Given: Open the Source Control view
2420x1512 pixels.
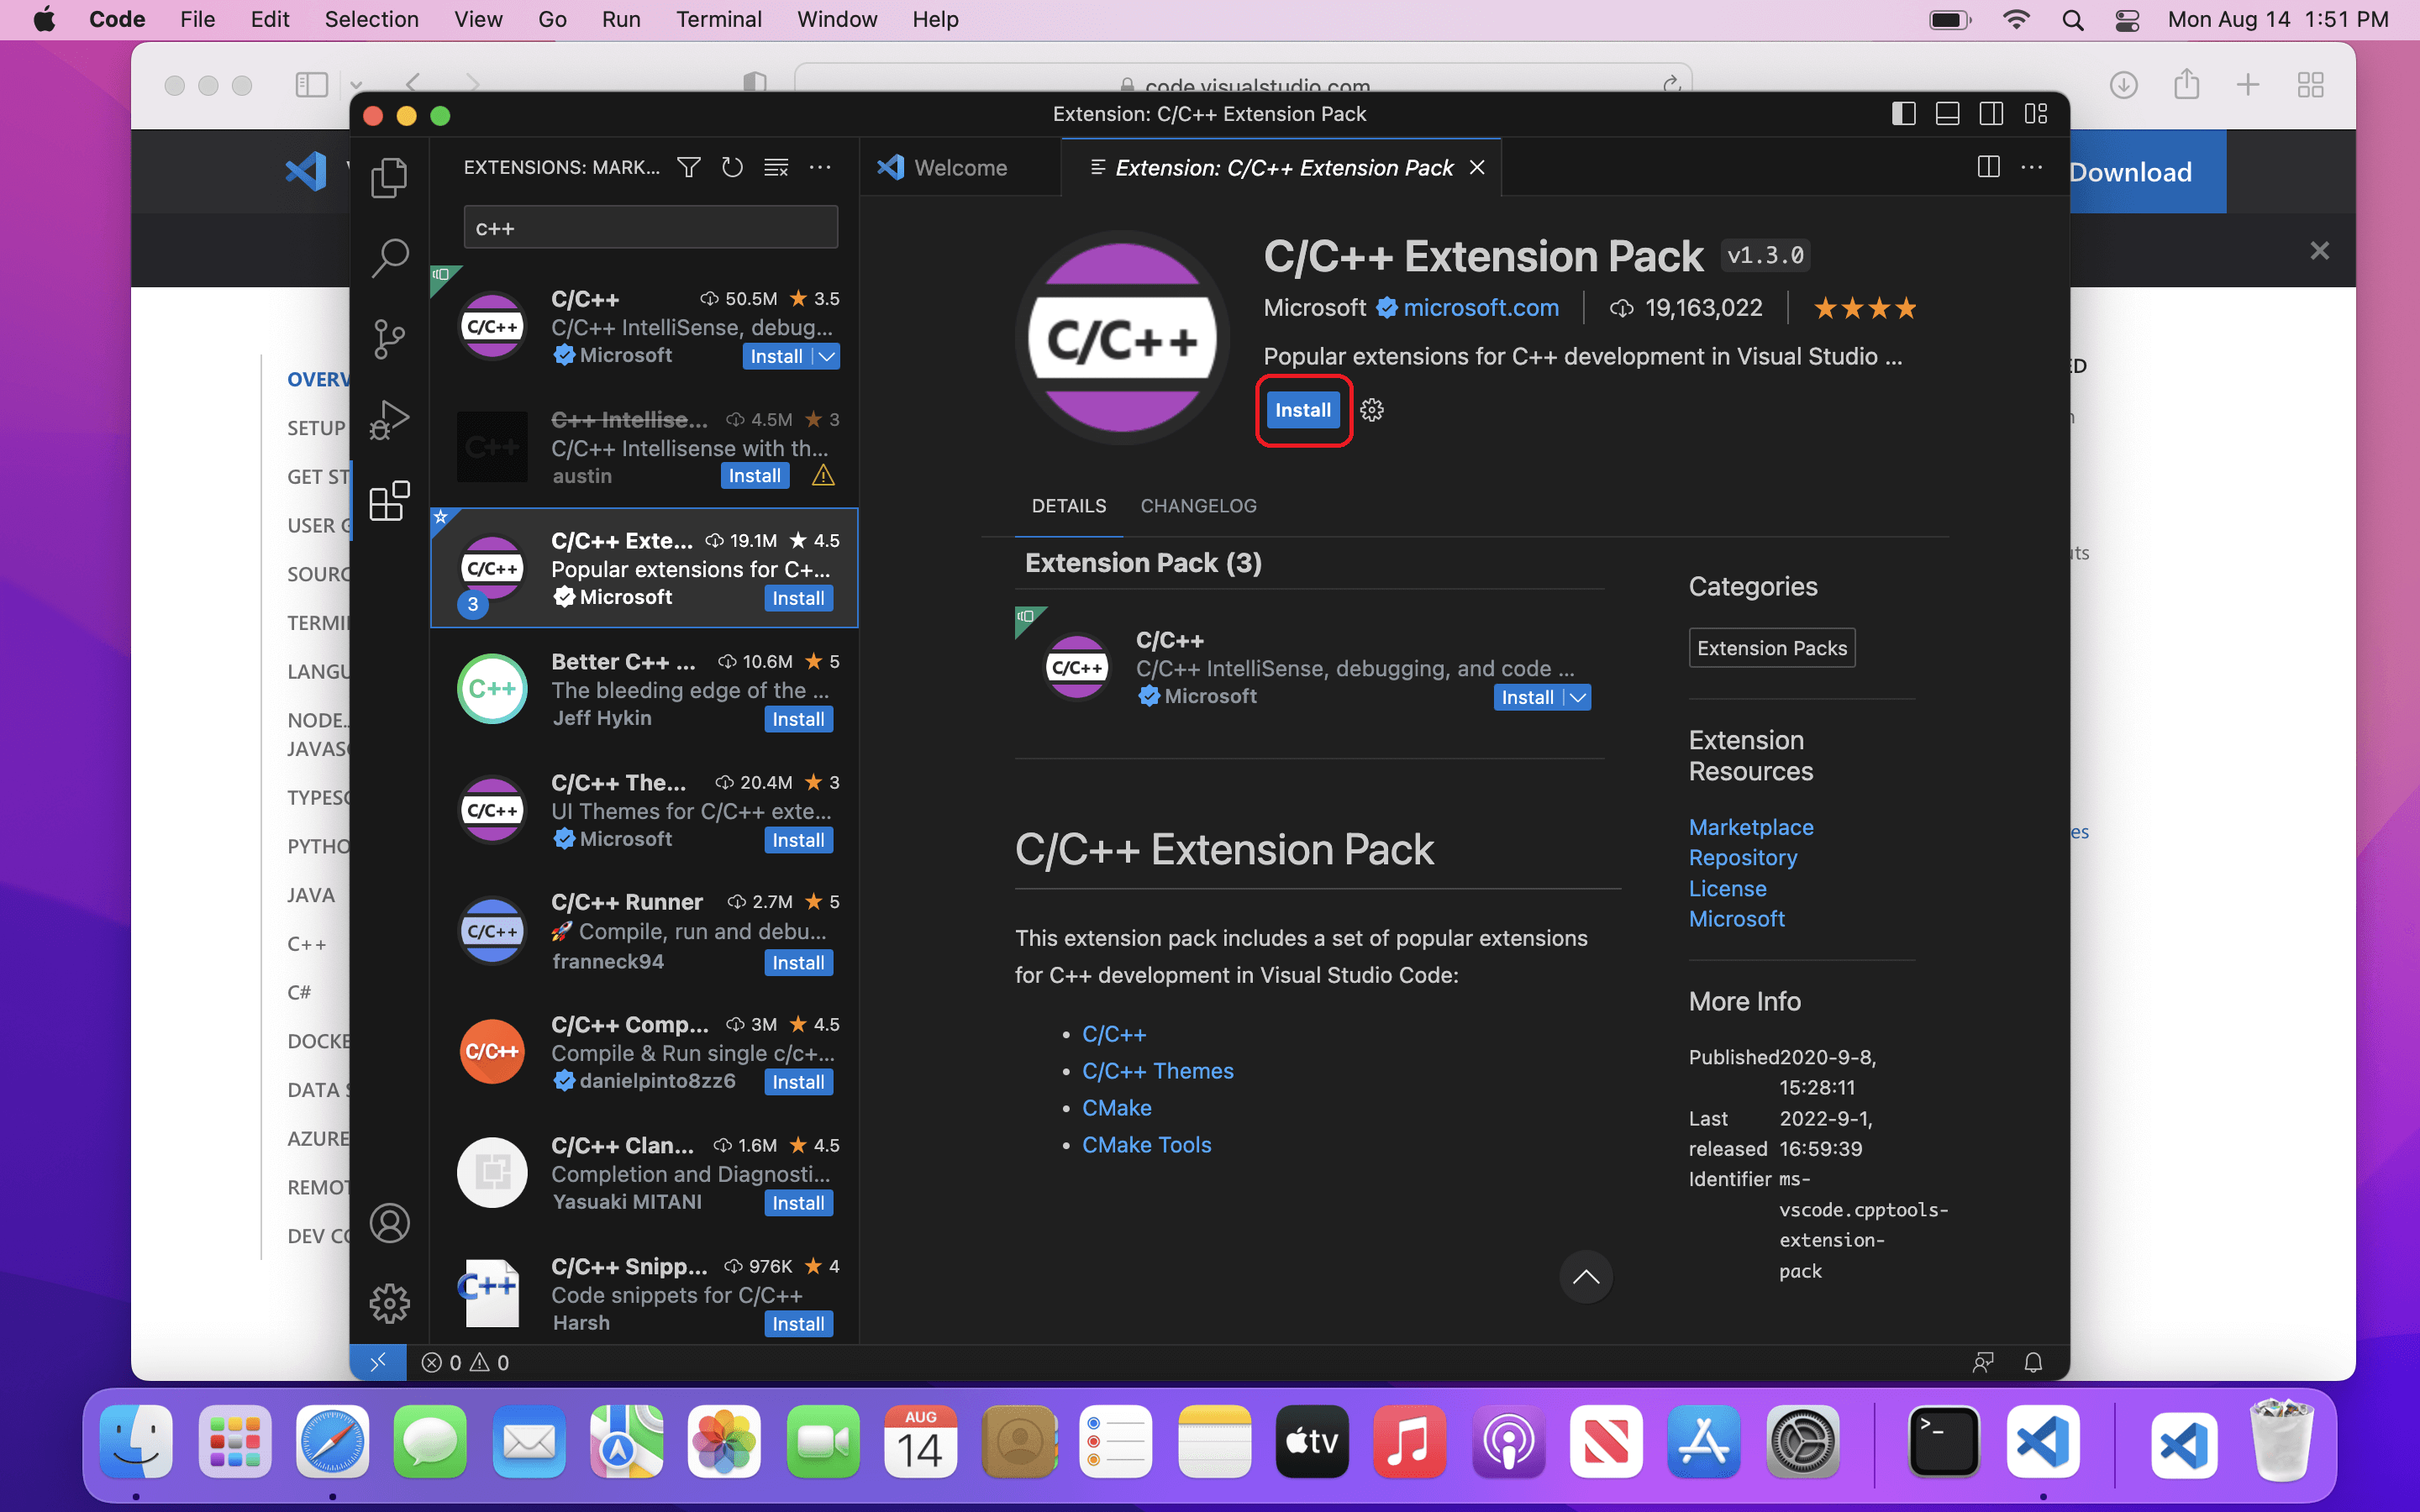Looking at the screenshot, I should [x=389, y=338].
